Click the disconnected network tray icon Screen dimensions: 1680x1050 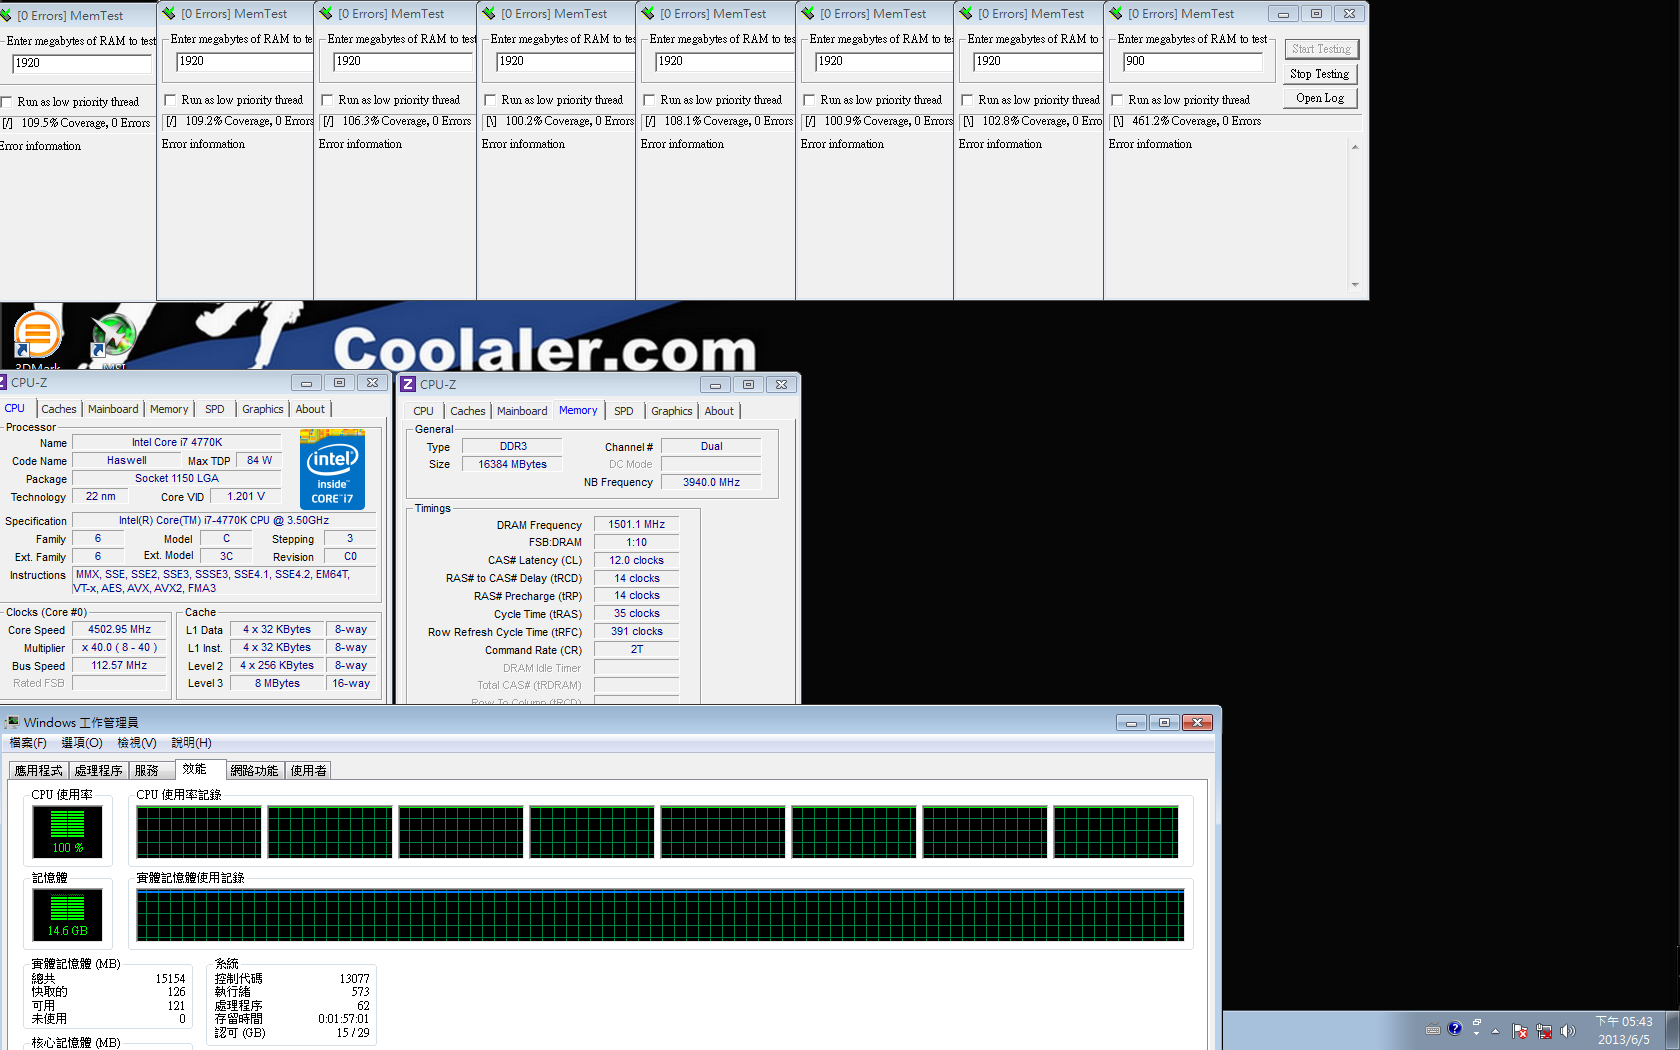[x=1544, y=1031]
